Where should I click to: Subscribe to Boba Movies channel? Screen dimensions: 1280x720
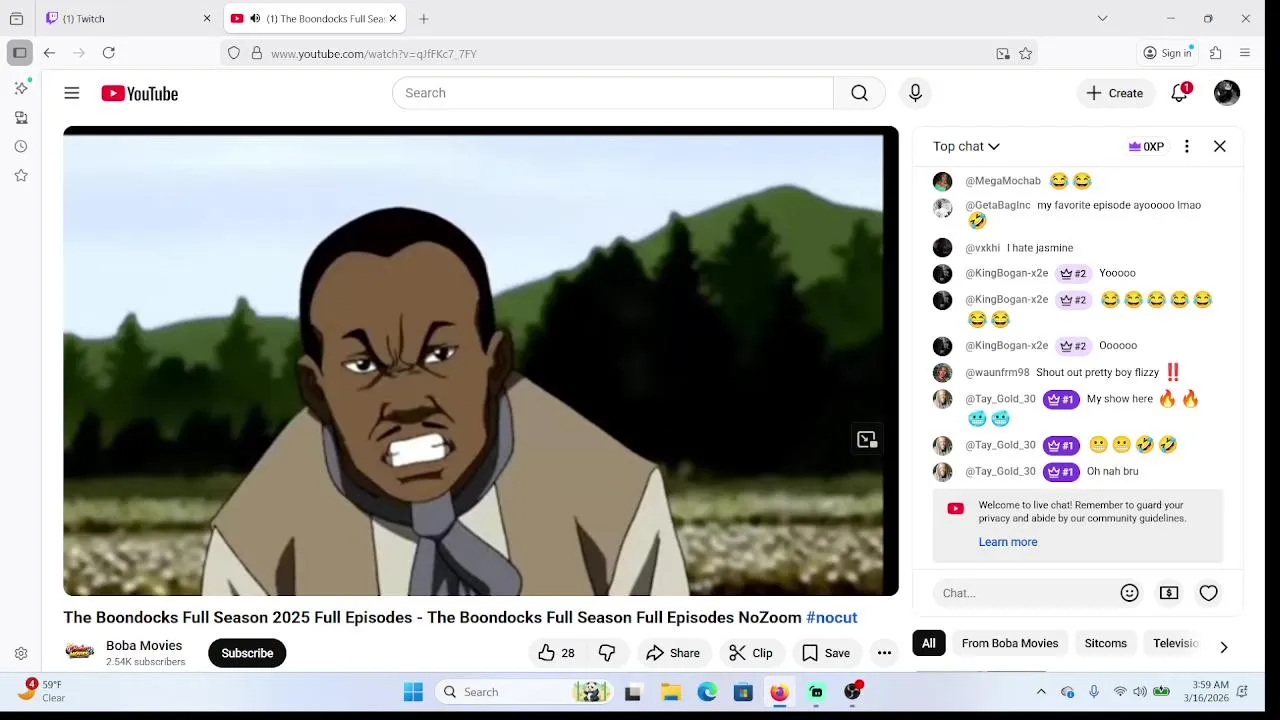tap(247, 653)
